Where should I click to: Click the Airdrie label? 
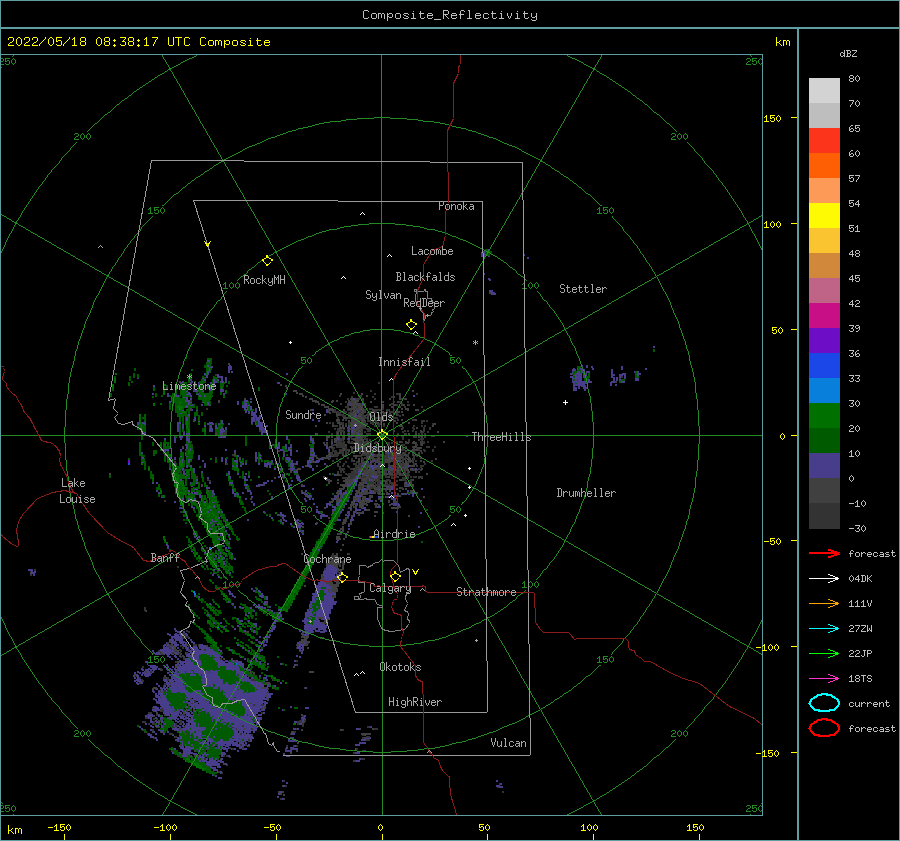tap(394, 534)
